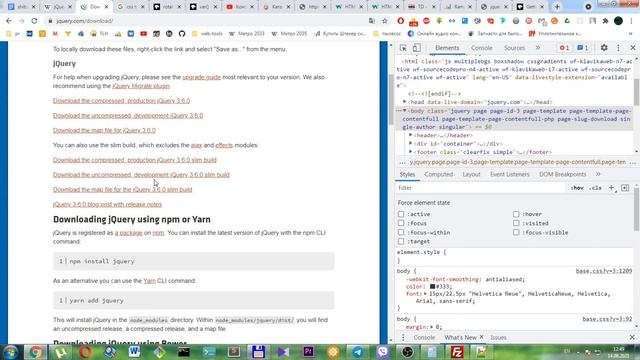
Task: Open the Windows Start menu
Action: [x=11, y=352]
